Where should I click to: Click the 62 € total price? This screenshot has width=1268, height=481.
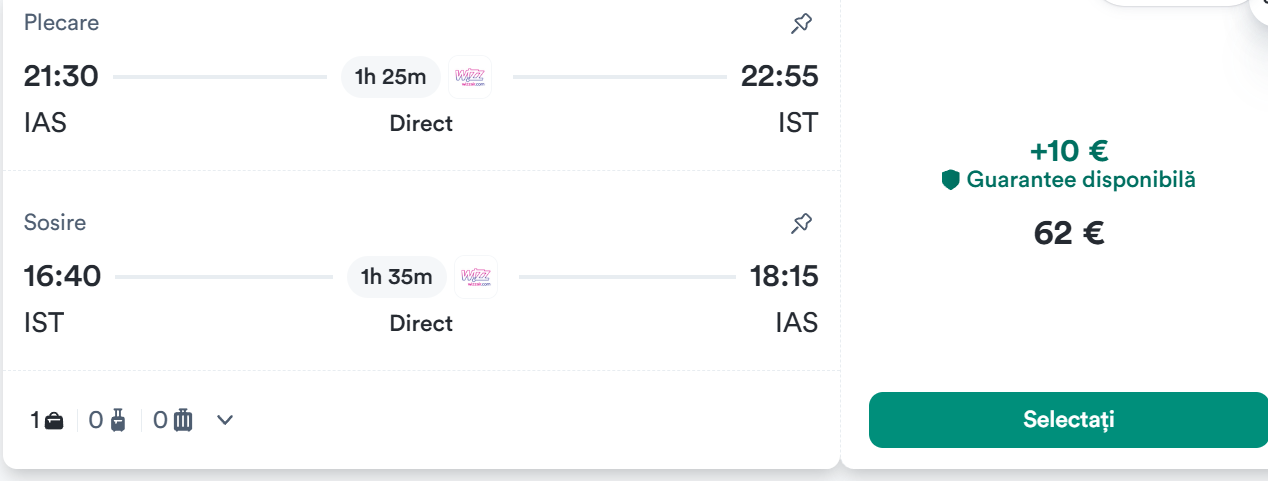click(x=1068, y=233)
